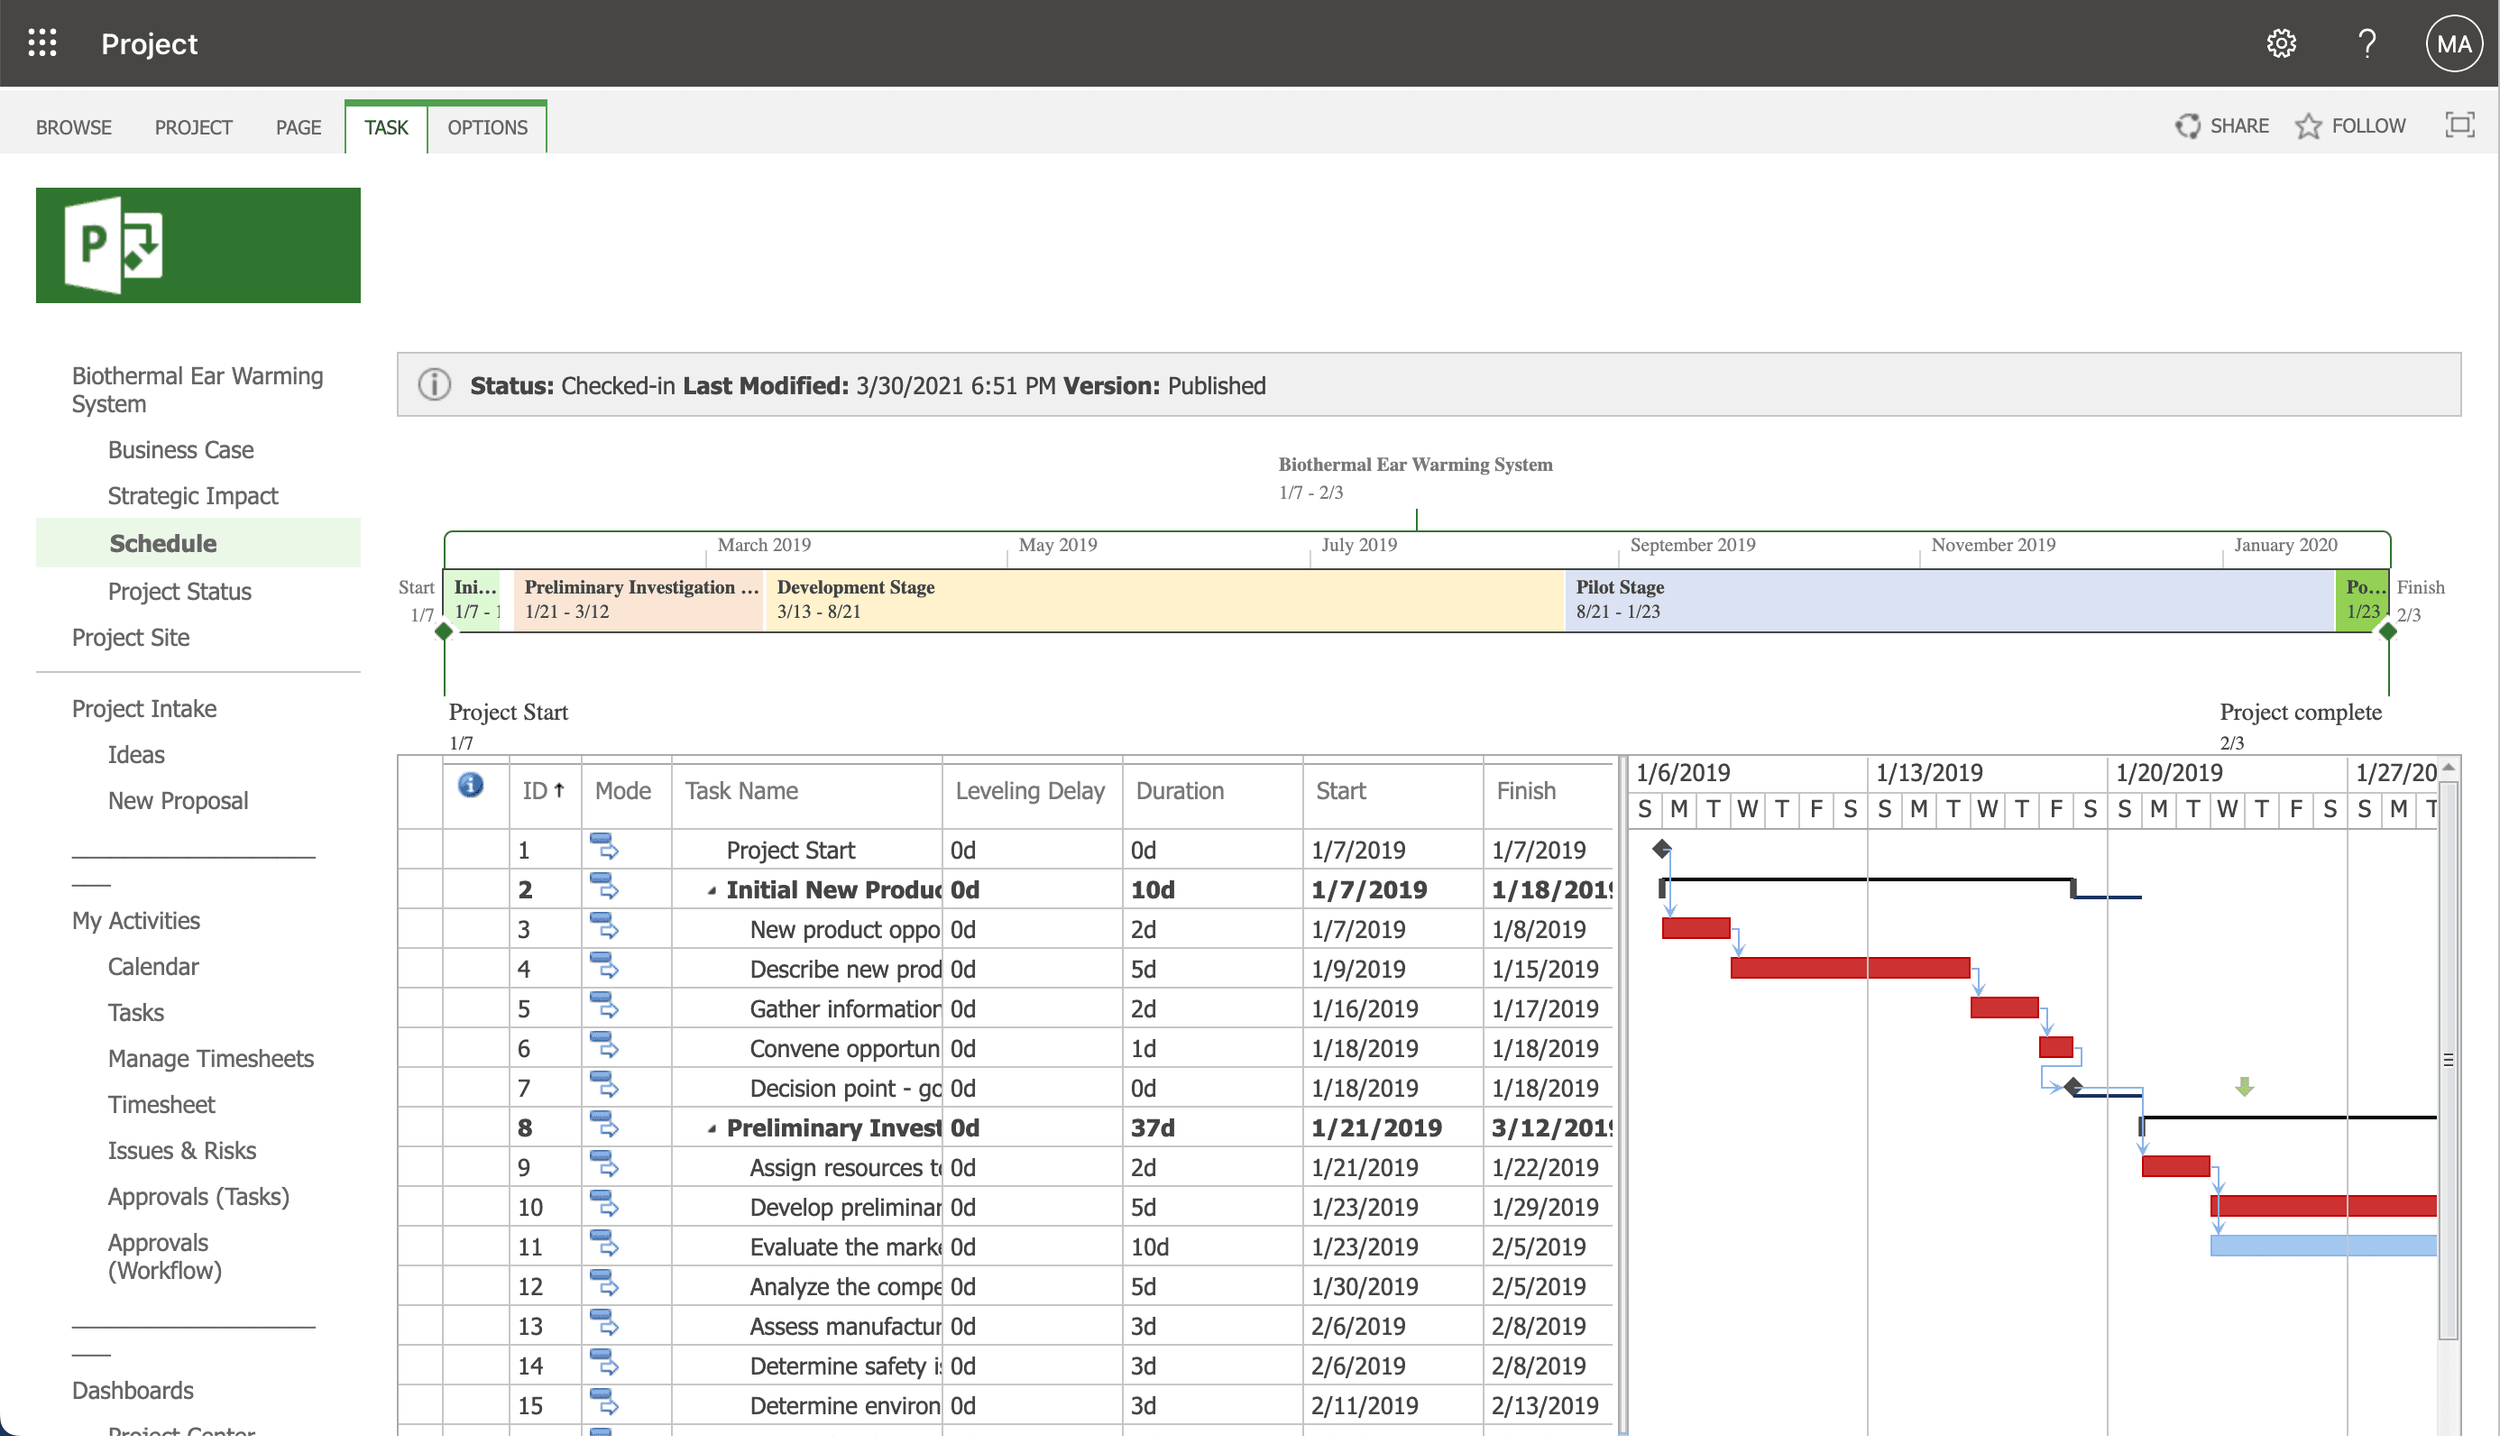Image resolution: width=2500 pixels, height=1436 pixels.
Task: Sort by the ID column header
Action: pyautogui.click(x=543, y=791)
